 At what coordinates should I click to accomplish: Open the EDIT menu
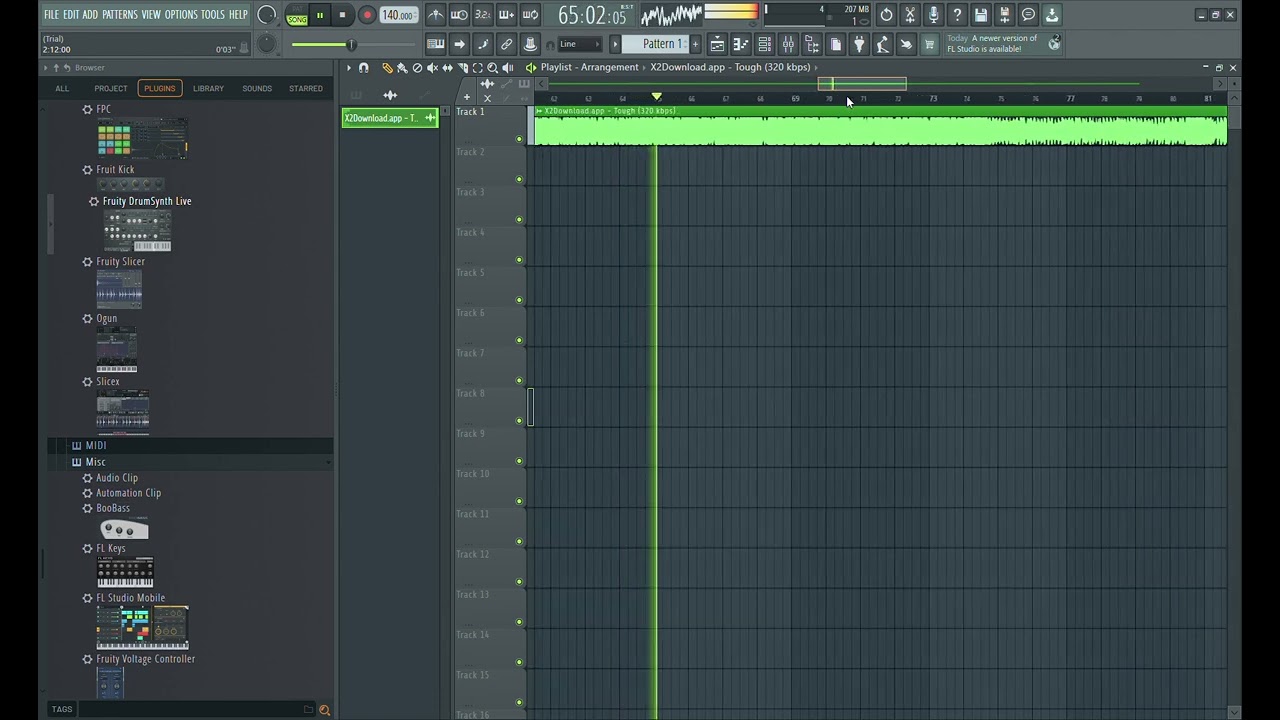pyautogui.click(x=71, y=14)
